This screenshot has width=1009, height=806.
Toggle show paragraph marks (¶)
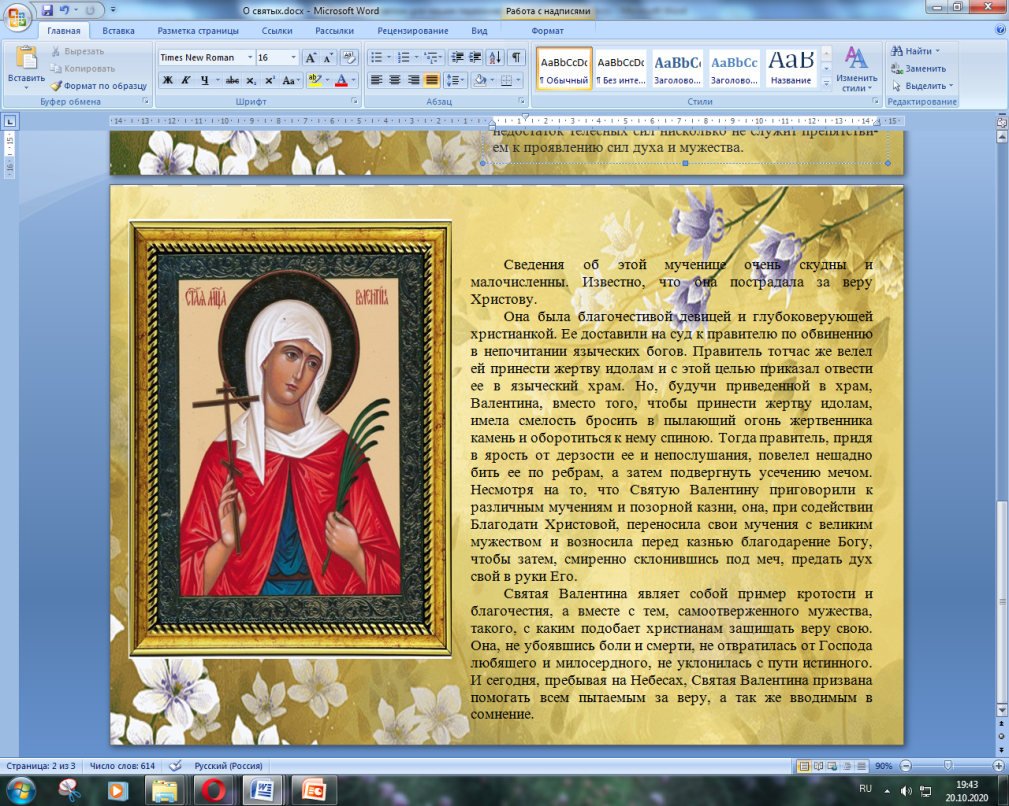pyautogui.click(x=517, y=58)
